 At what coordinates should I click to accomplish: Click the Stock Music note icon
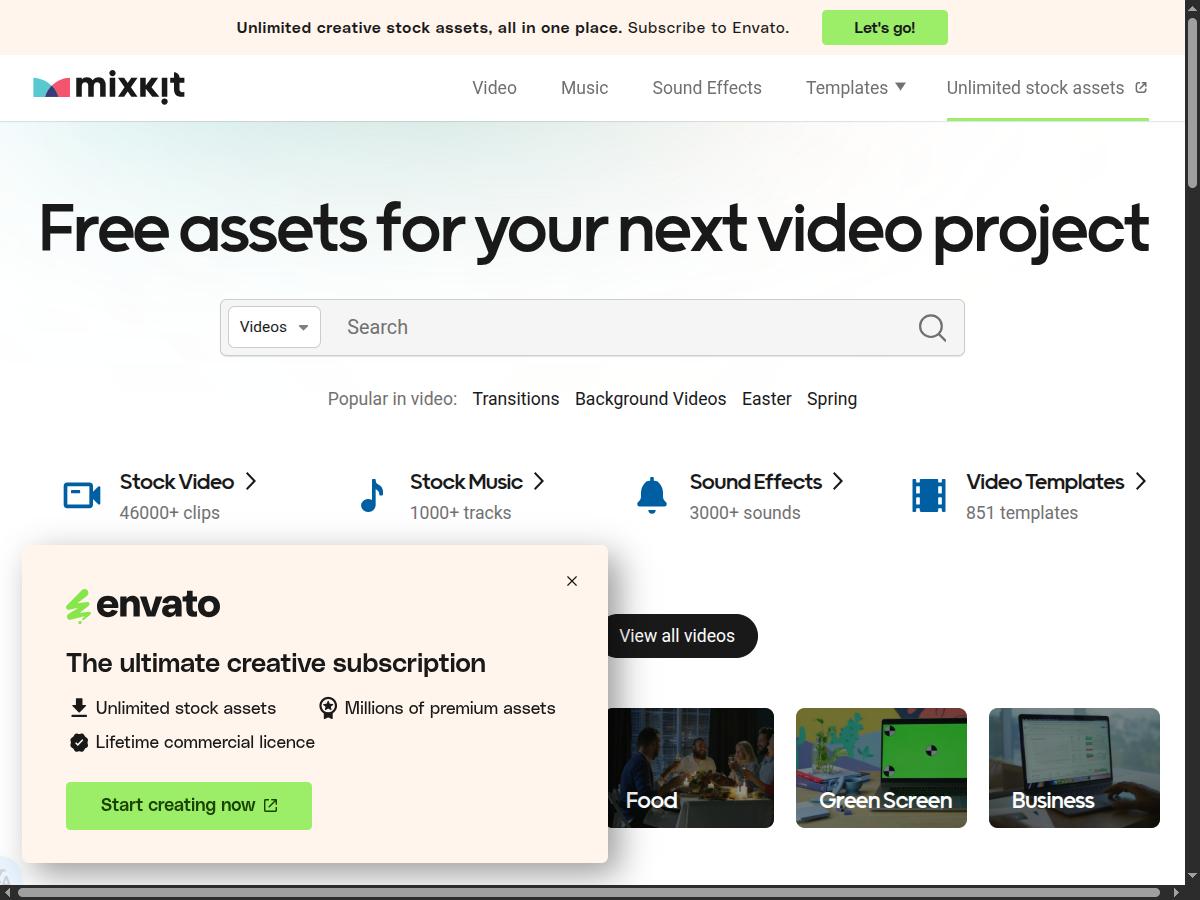[x=372, y=495]
